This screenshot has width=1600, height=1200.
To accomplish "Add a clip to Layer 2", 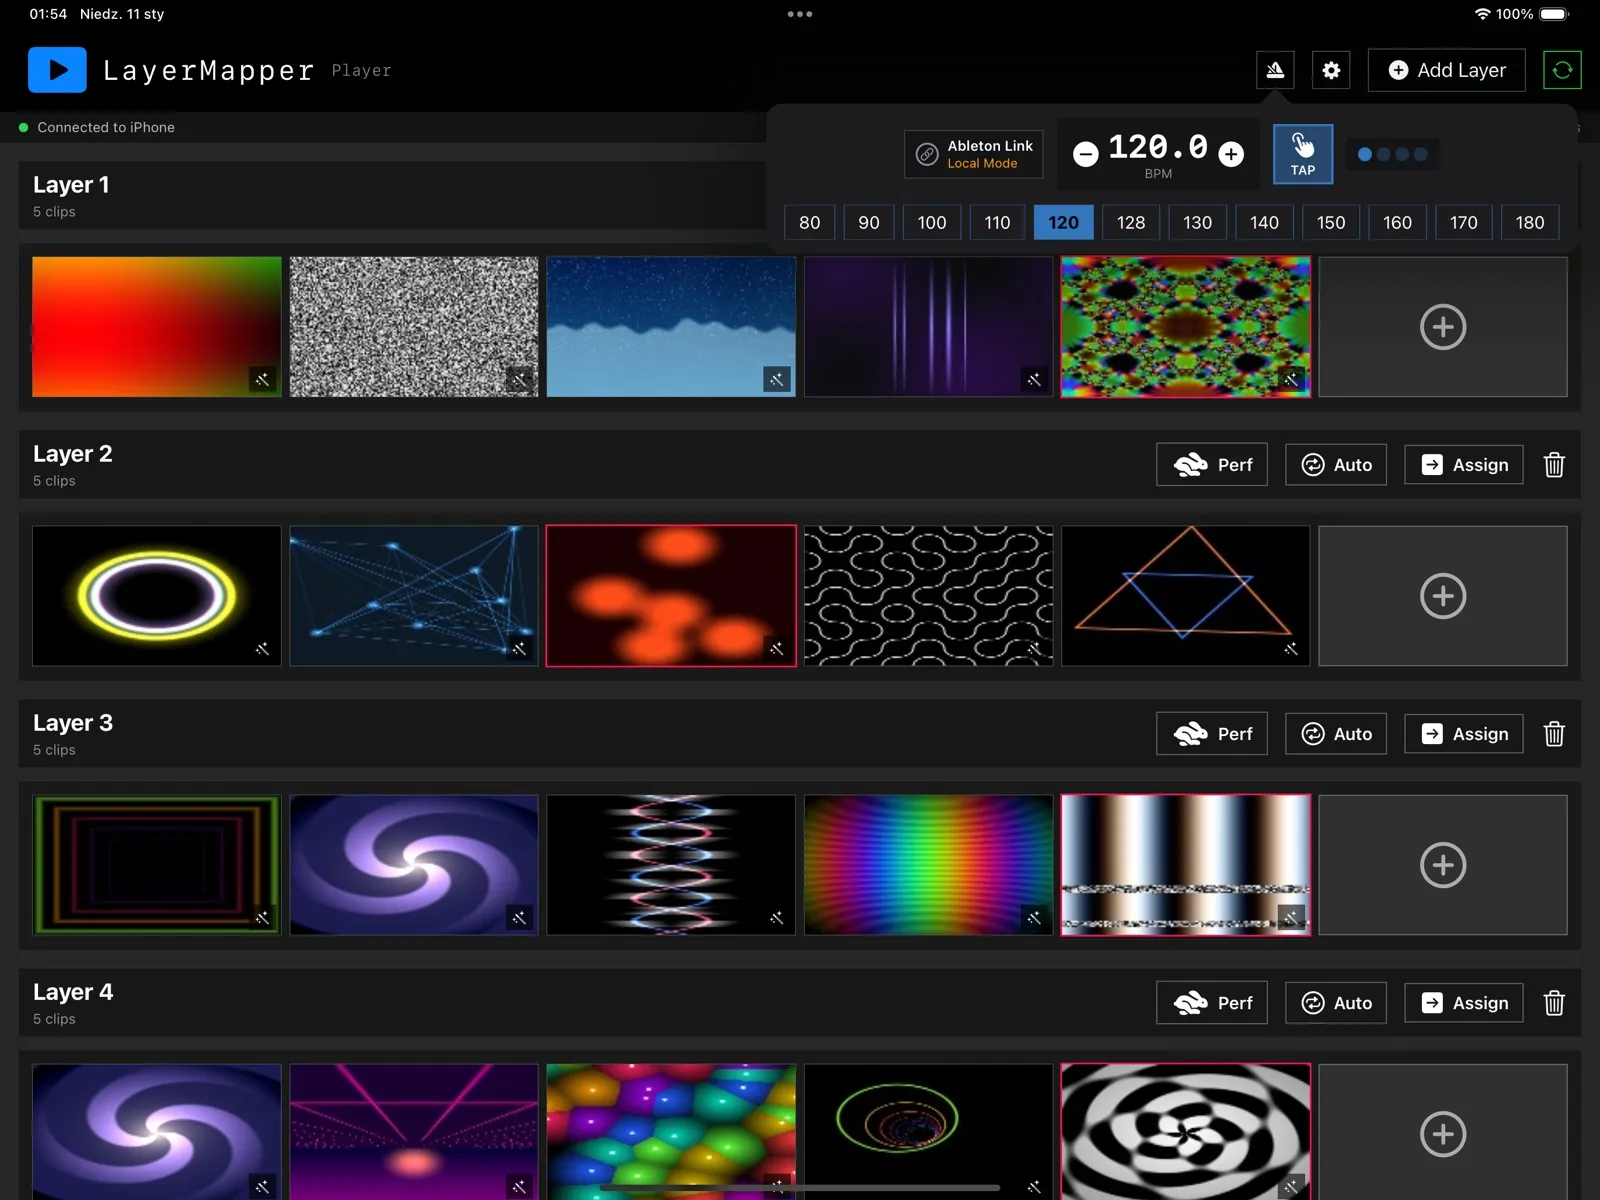I will 1443,596.
